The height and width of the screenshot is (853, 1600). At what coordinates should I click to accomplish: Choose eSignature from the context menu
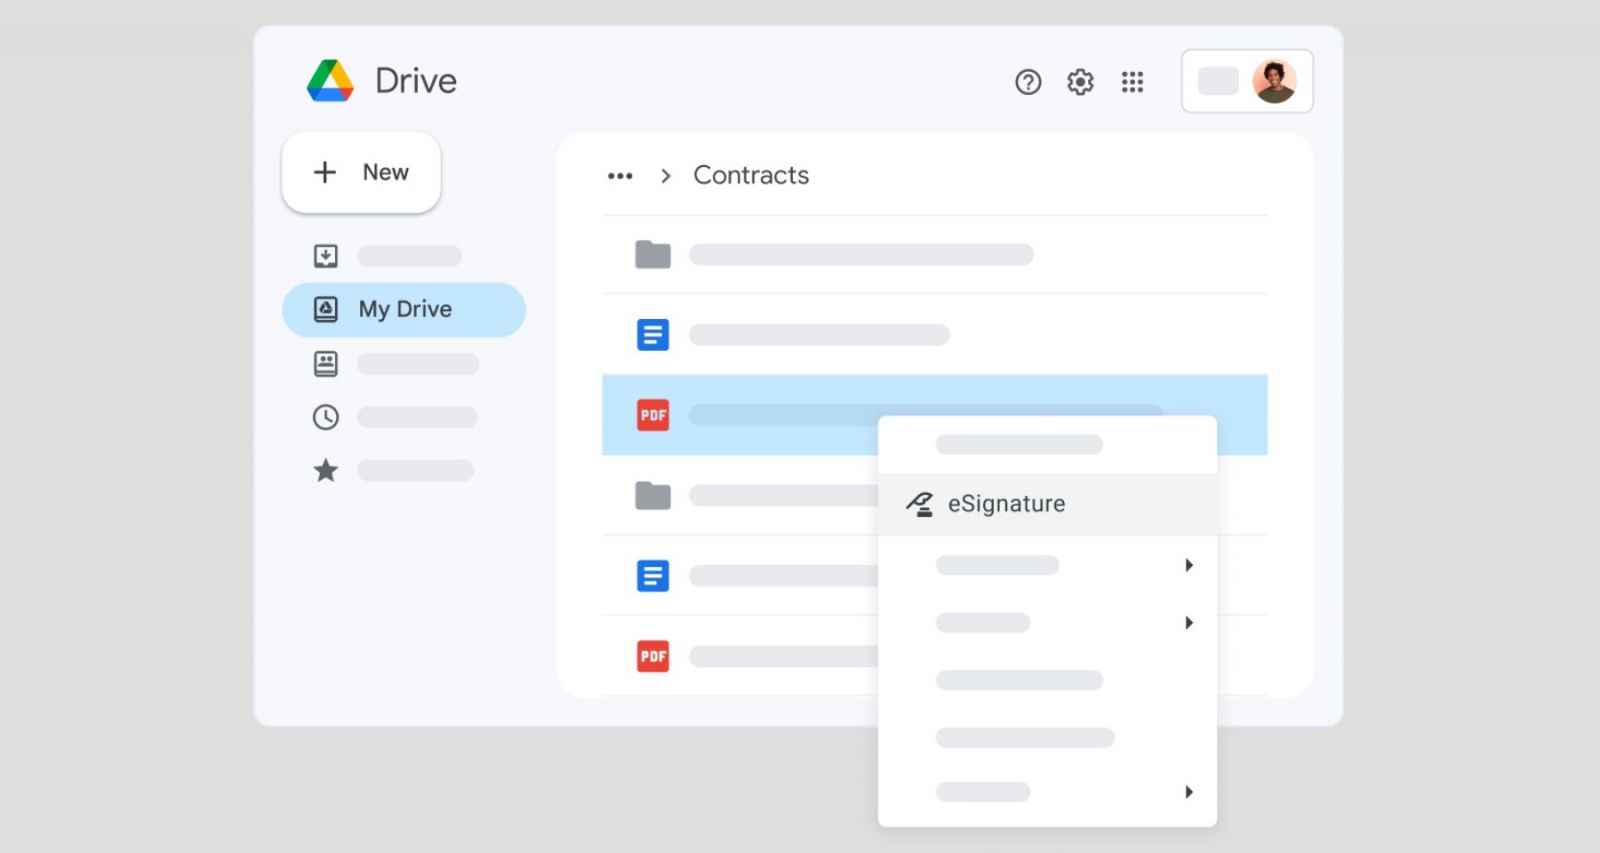1047,504
